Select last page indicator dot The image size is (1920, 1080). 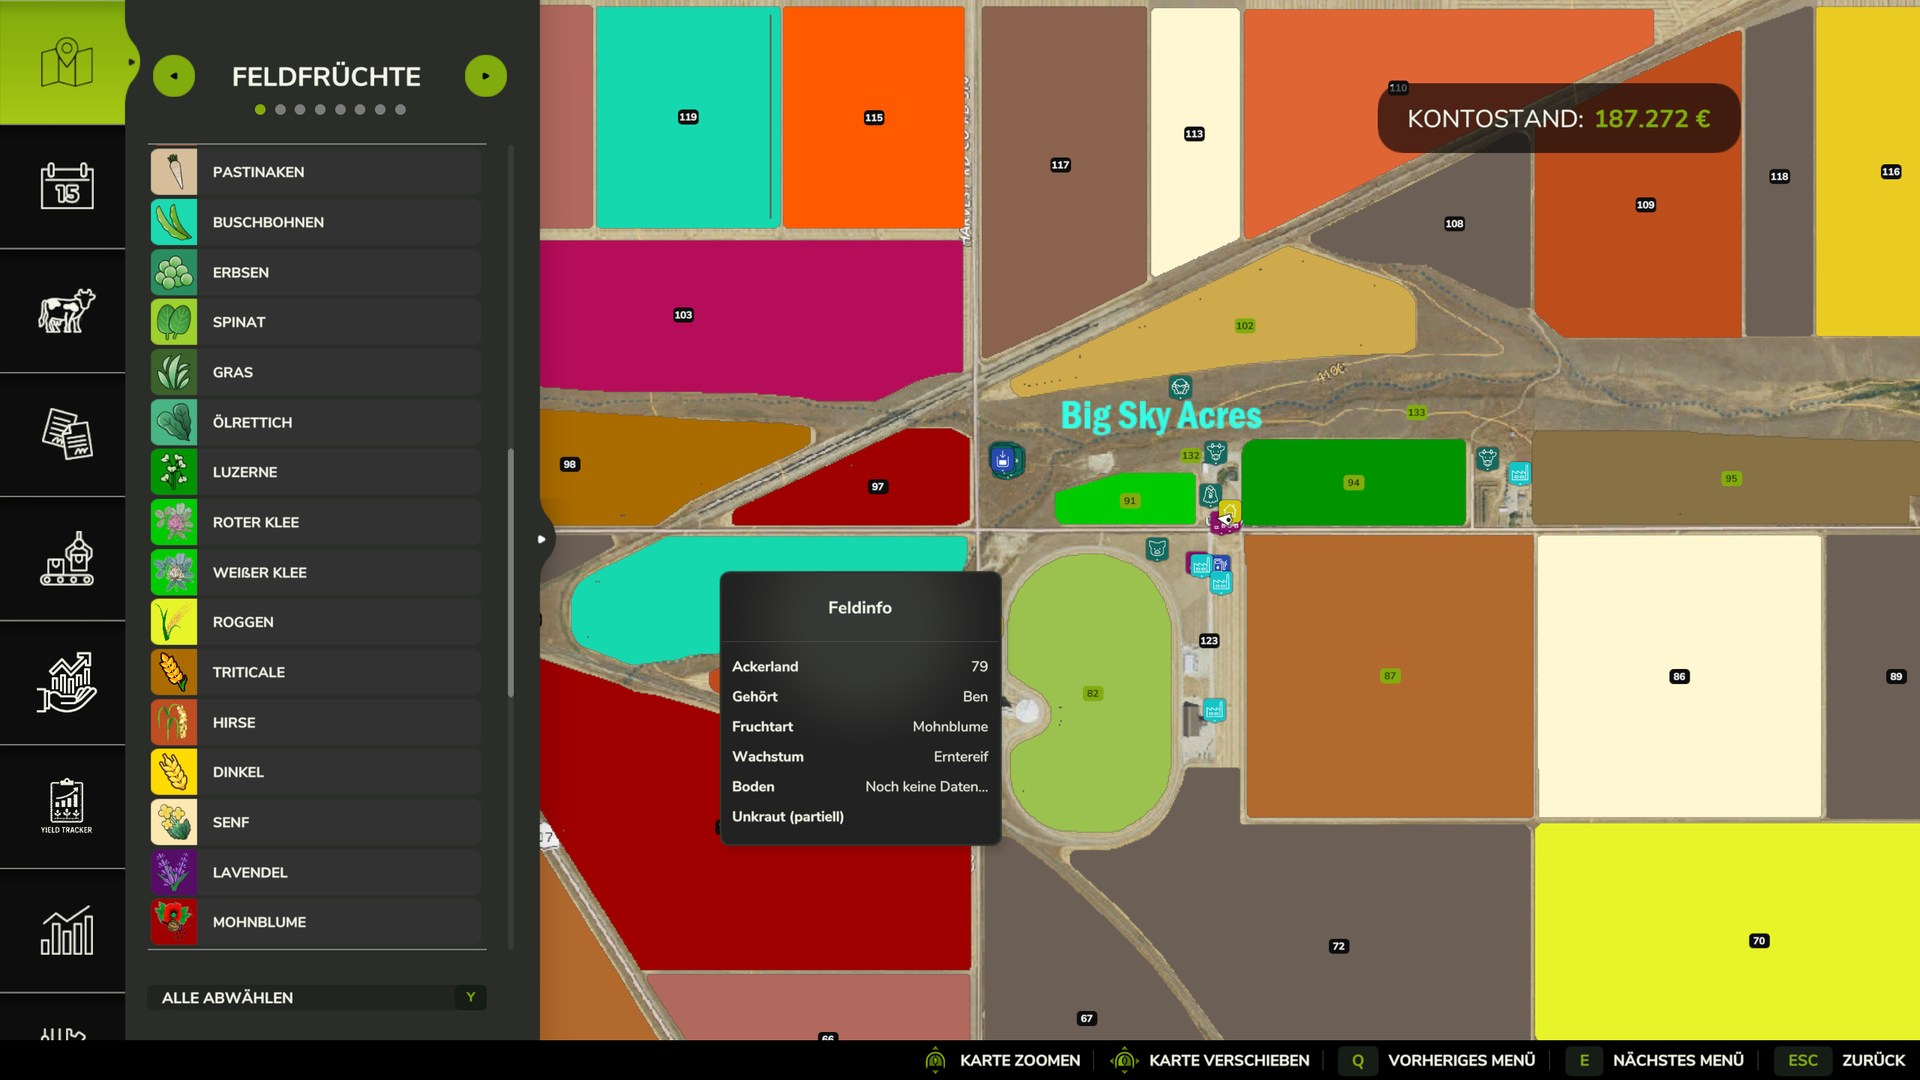click(x=400, y=110)
